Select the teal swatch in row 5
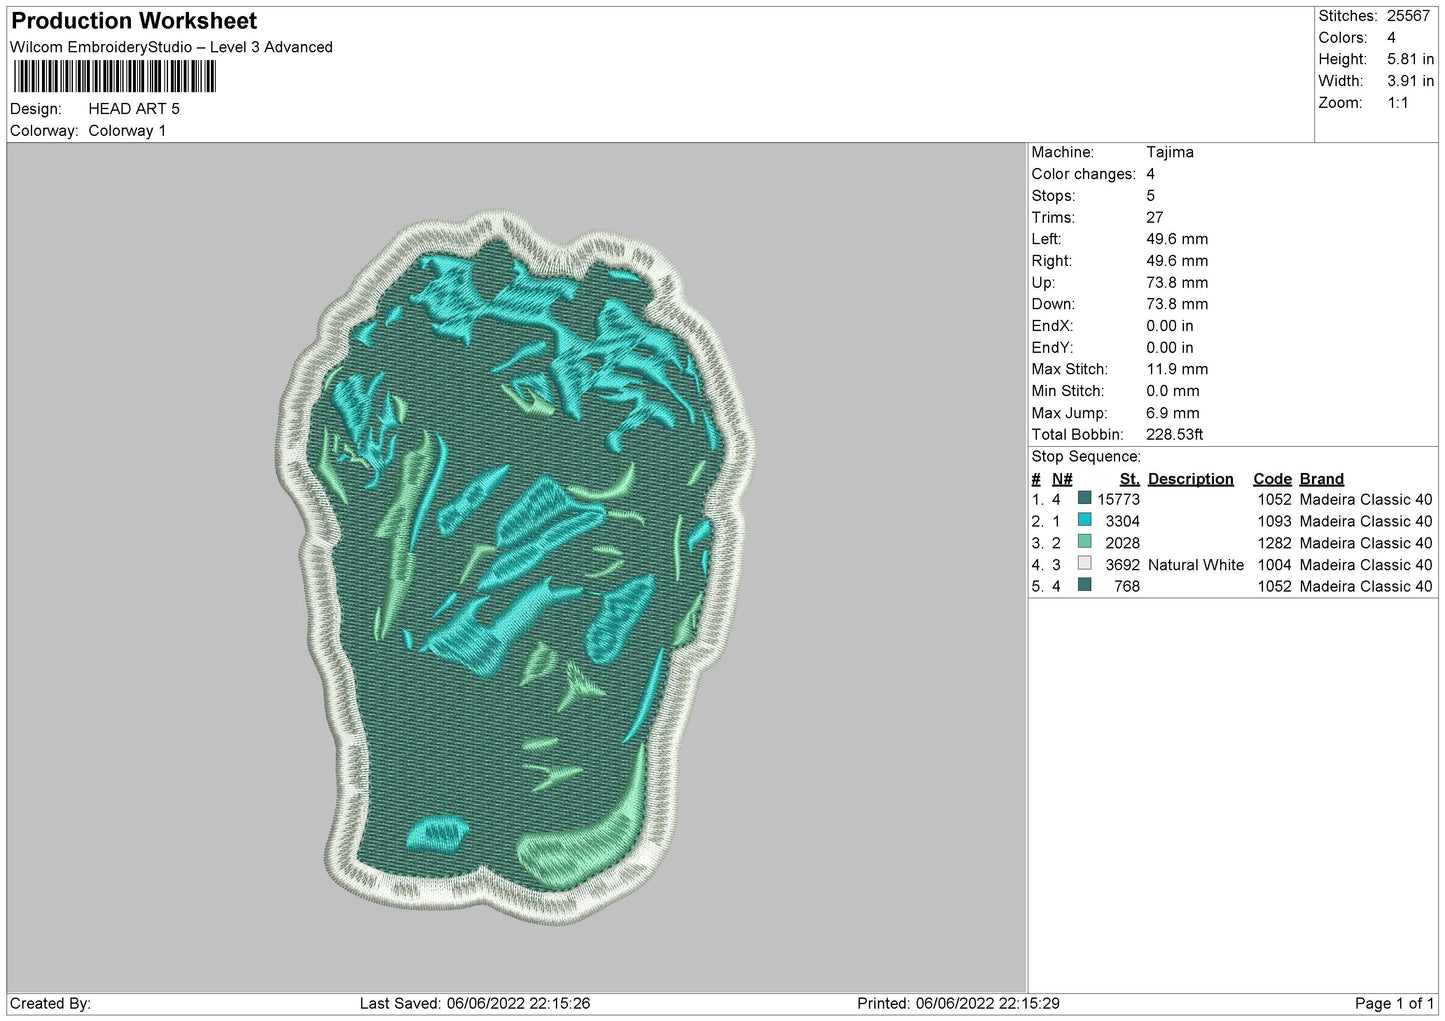The width and height of the screenshot is (1445, 1021). tap(1085, 586)
